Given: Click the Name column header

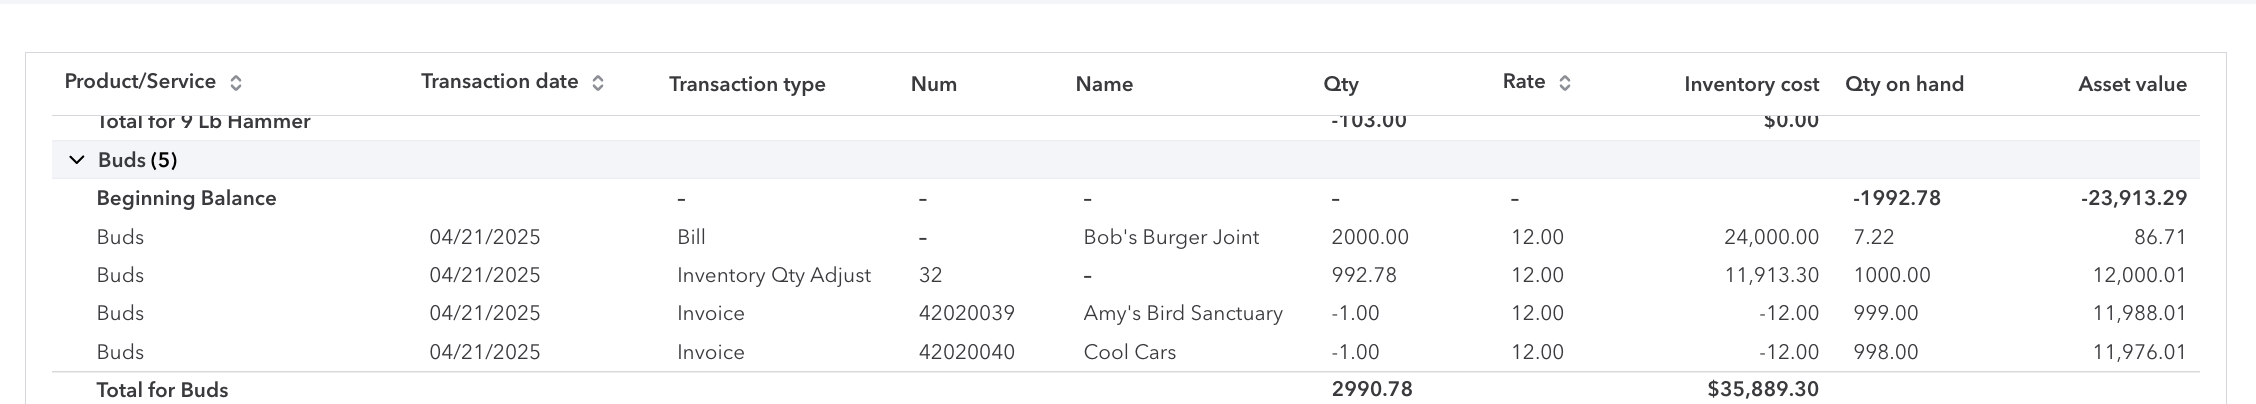Looking at the screenshot, I should 1104,84.
